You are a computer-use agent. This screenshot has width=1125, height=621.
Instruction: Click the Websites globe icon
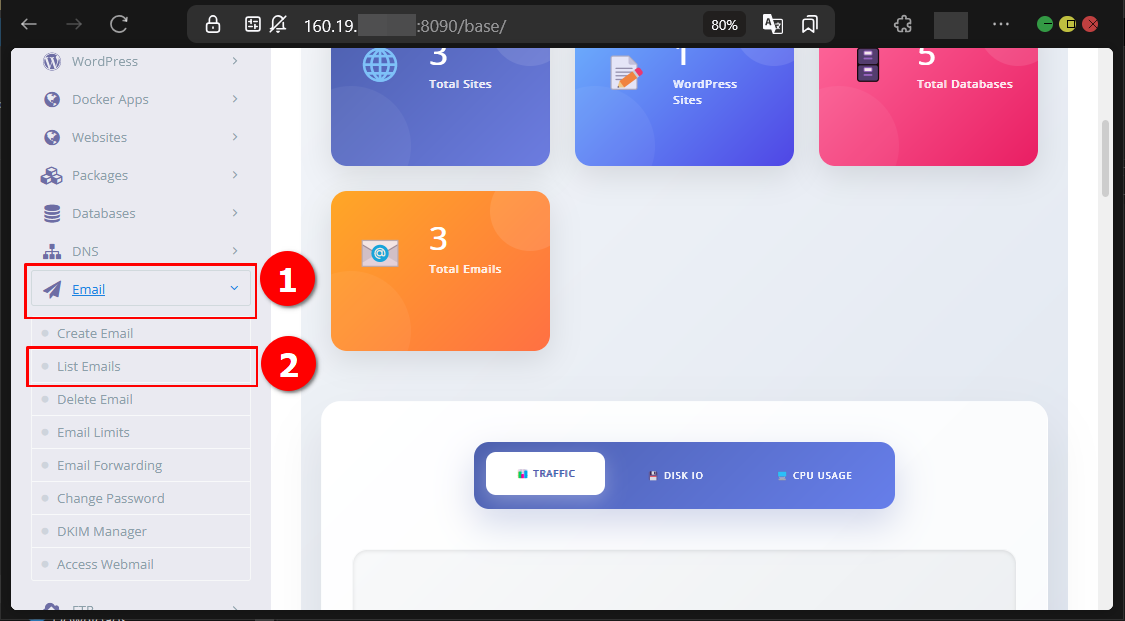point(52,138)
